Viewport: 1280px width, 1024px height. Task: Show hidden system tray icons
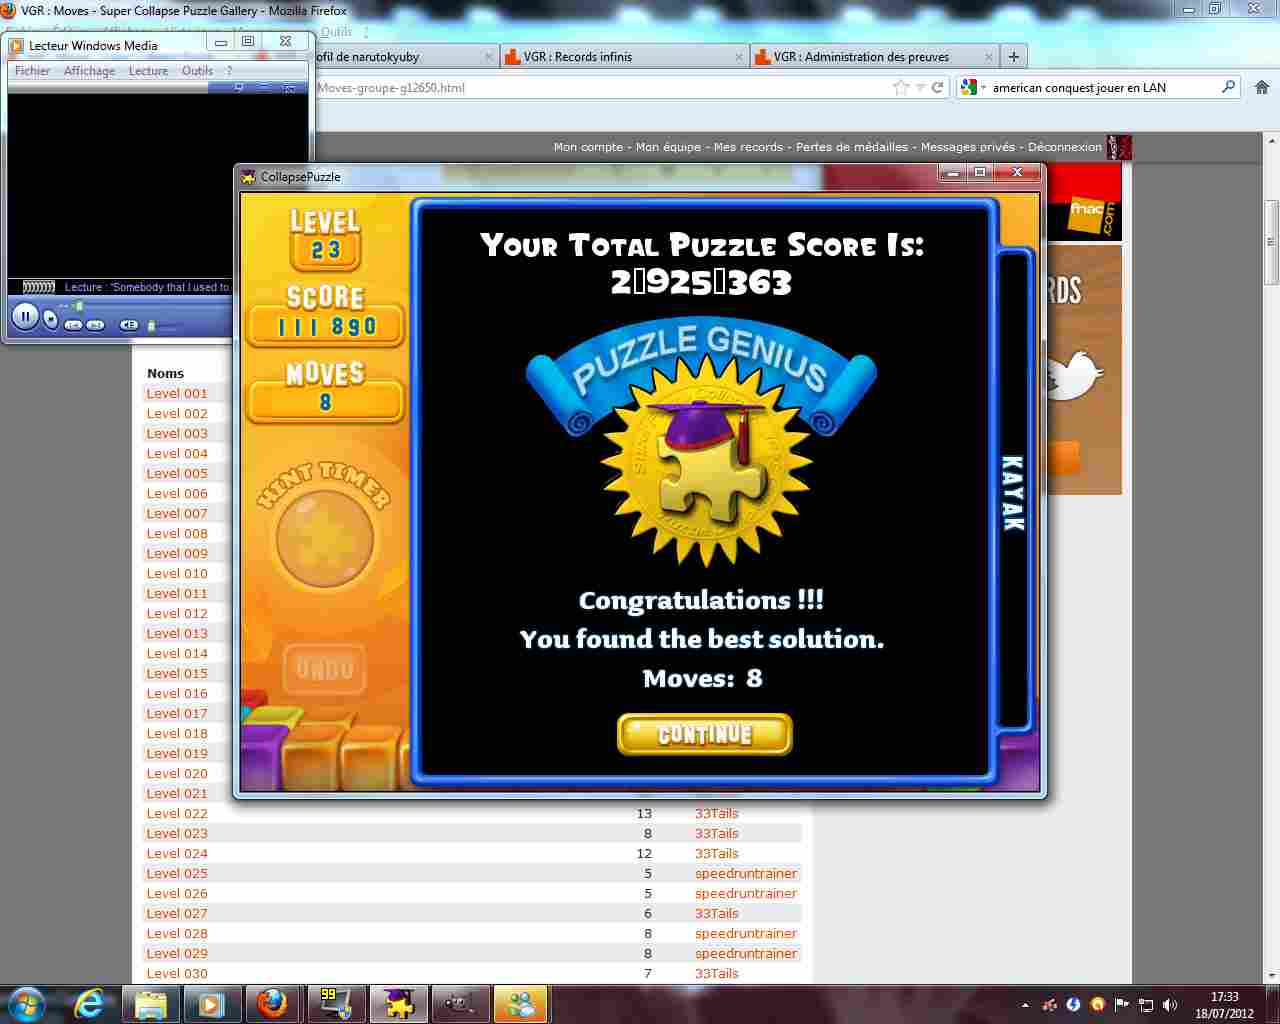(x=1025, y=1005)
